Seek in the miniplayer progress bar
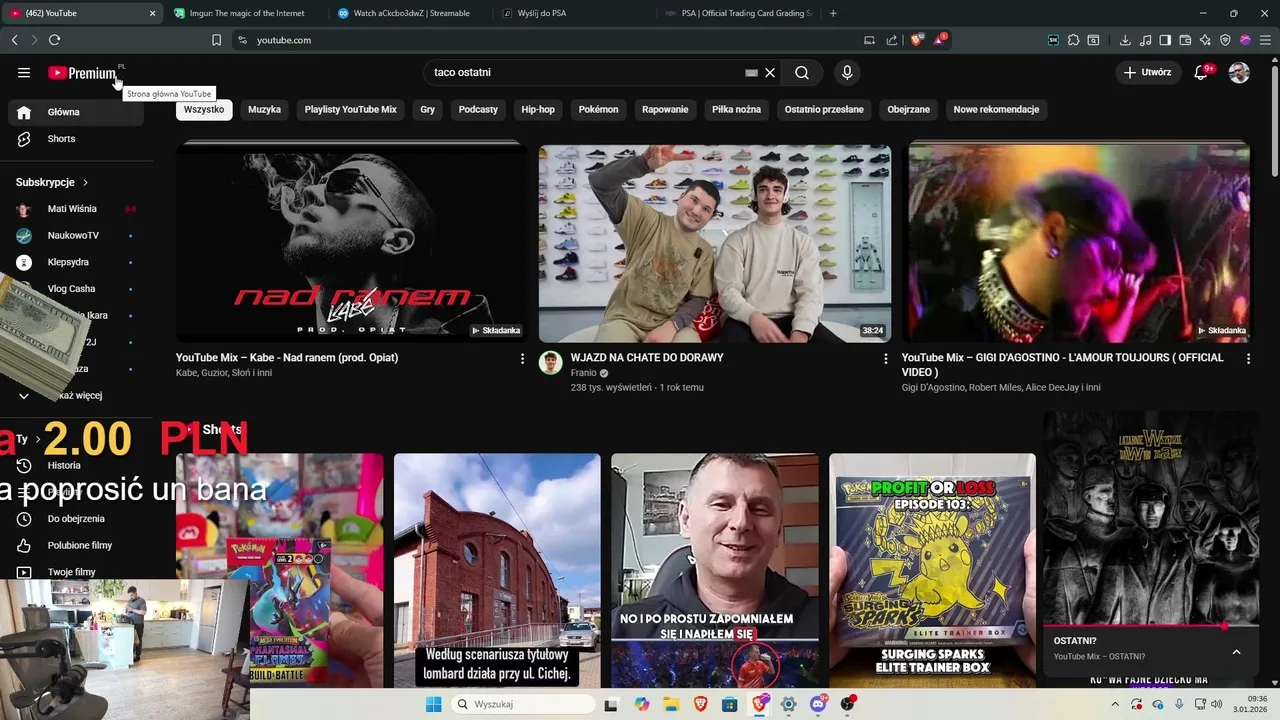1280x720 pixels. 1151,627
